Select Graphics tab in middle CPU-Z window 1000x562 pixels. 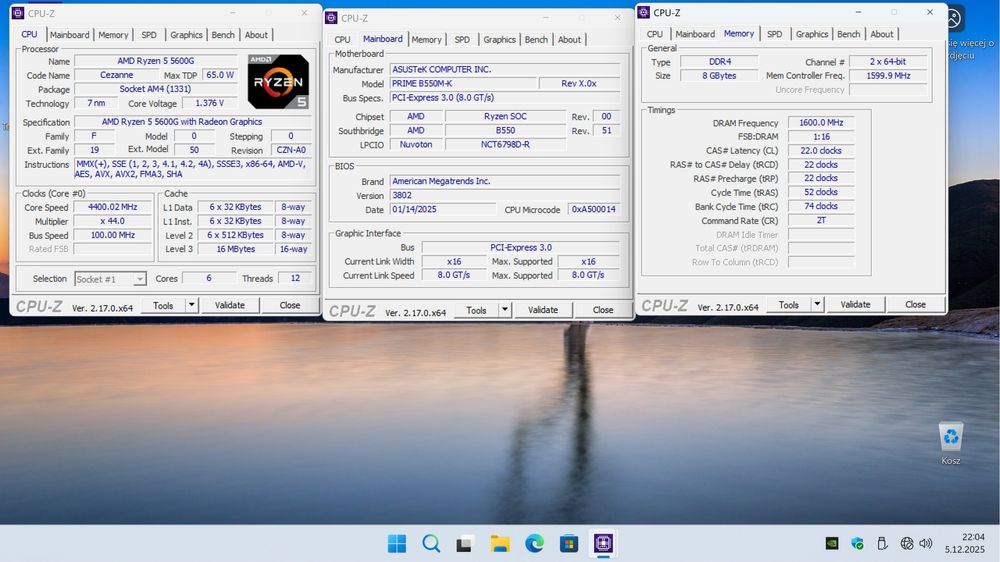(499, 40)
